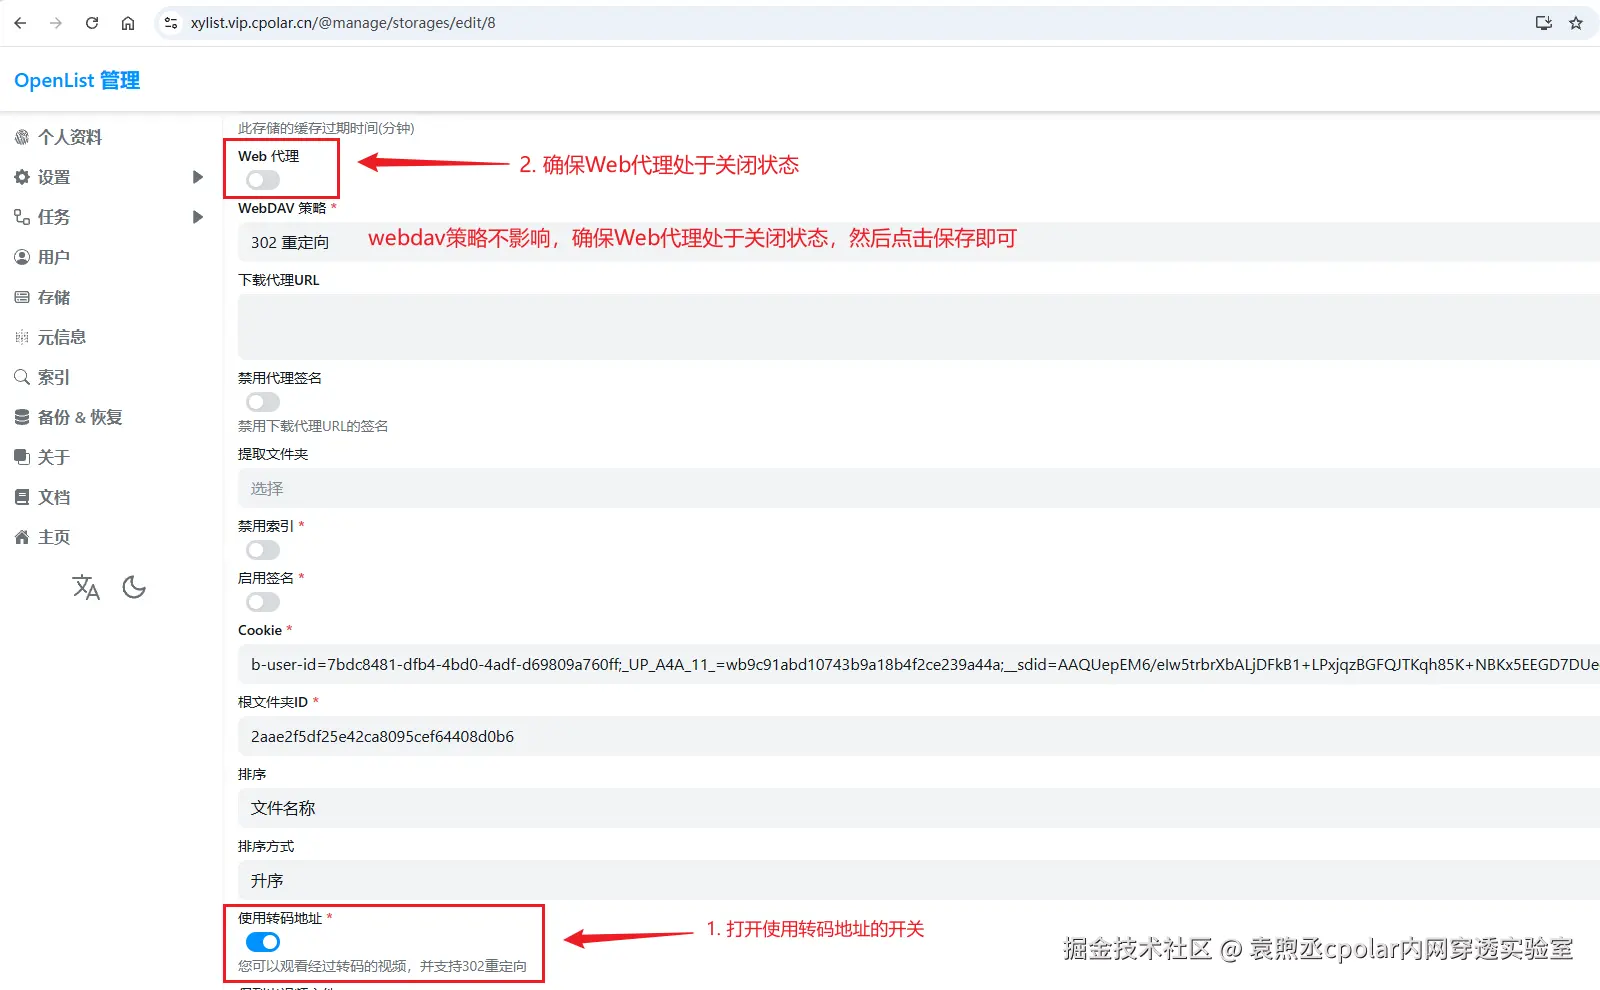Click the OpenList 管理 title link

pyautogui.click(x=77, y=80)
